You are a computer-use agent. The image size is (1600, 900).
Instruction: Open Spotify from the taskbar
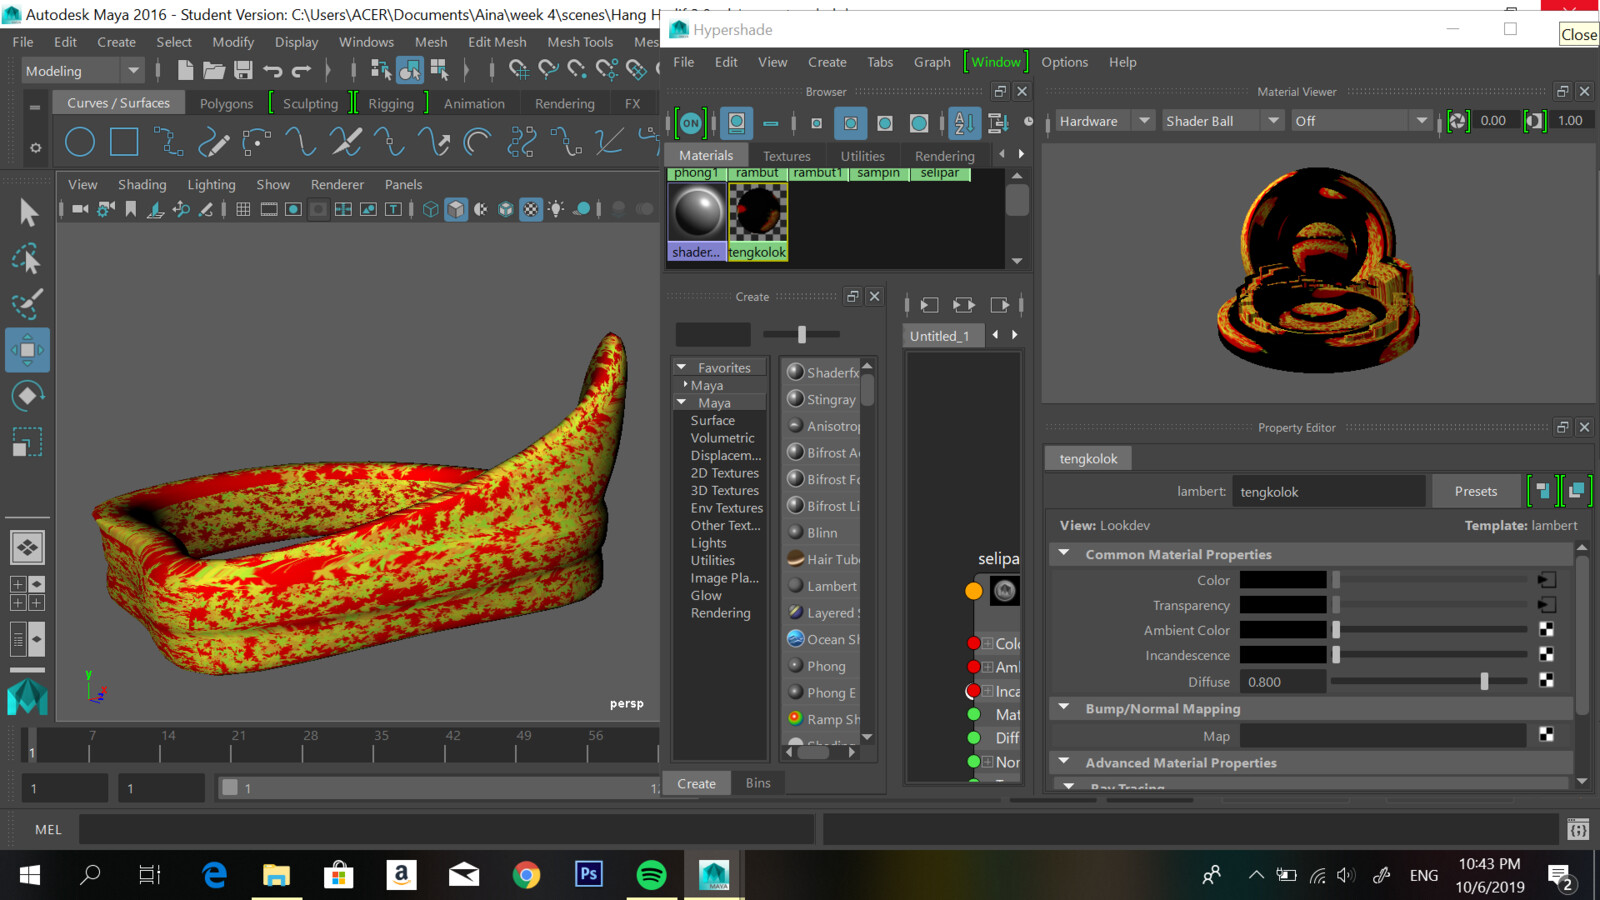pyautogui.click(x=651, y=875)
